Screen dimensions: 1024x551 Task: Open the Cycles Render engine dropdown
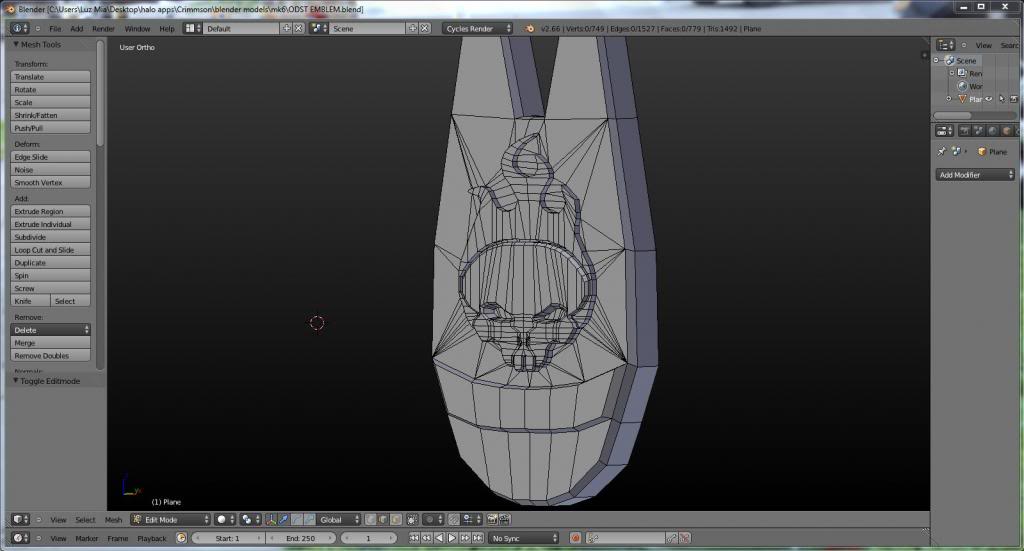(477, 29)
